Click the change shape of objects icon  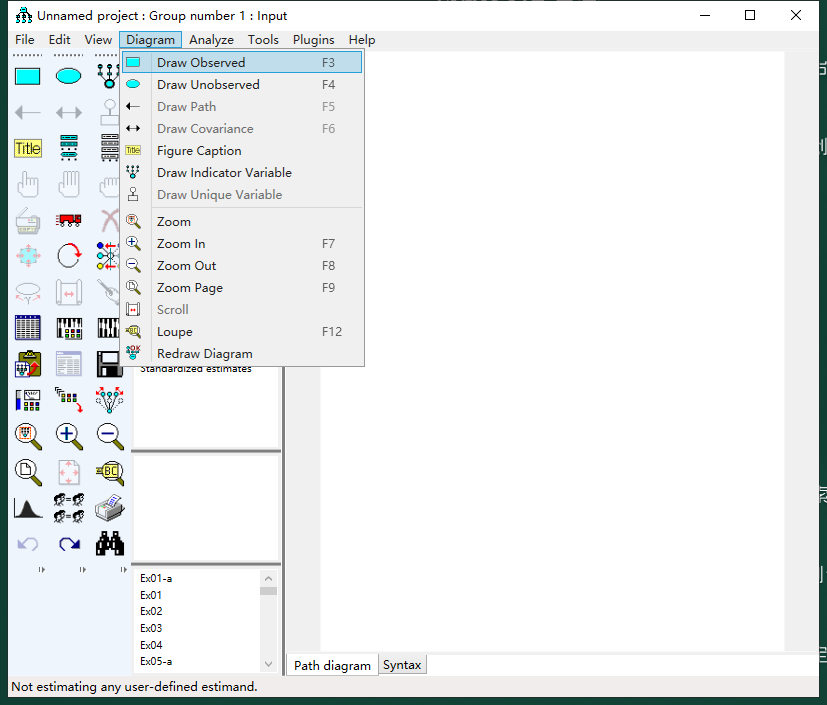point(27,256)
